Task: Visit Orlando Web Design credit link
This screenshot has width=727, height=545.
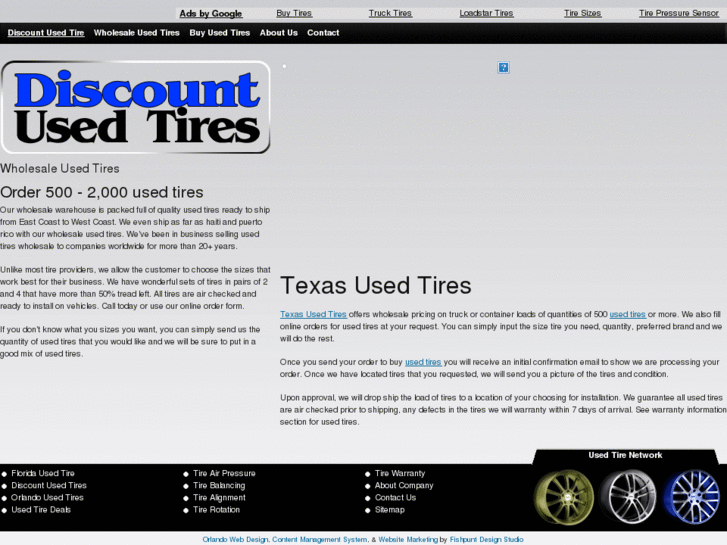Action: 235,540
